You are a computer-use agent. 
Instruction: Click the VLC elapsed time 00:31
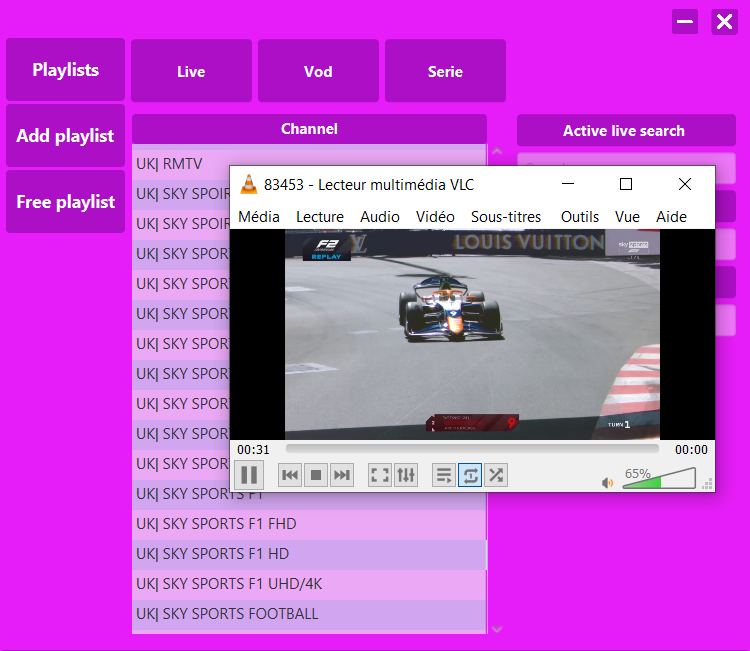tap(253, 450)
